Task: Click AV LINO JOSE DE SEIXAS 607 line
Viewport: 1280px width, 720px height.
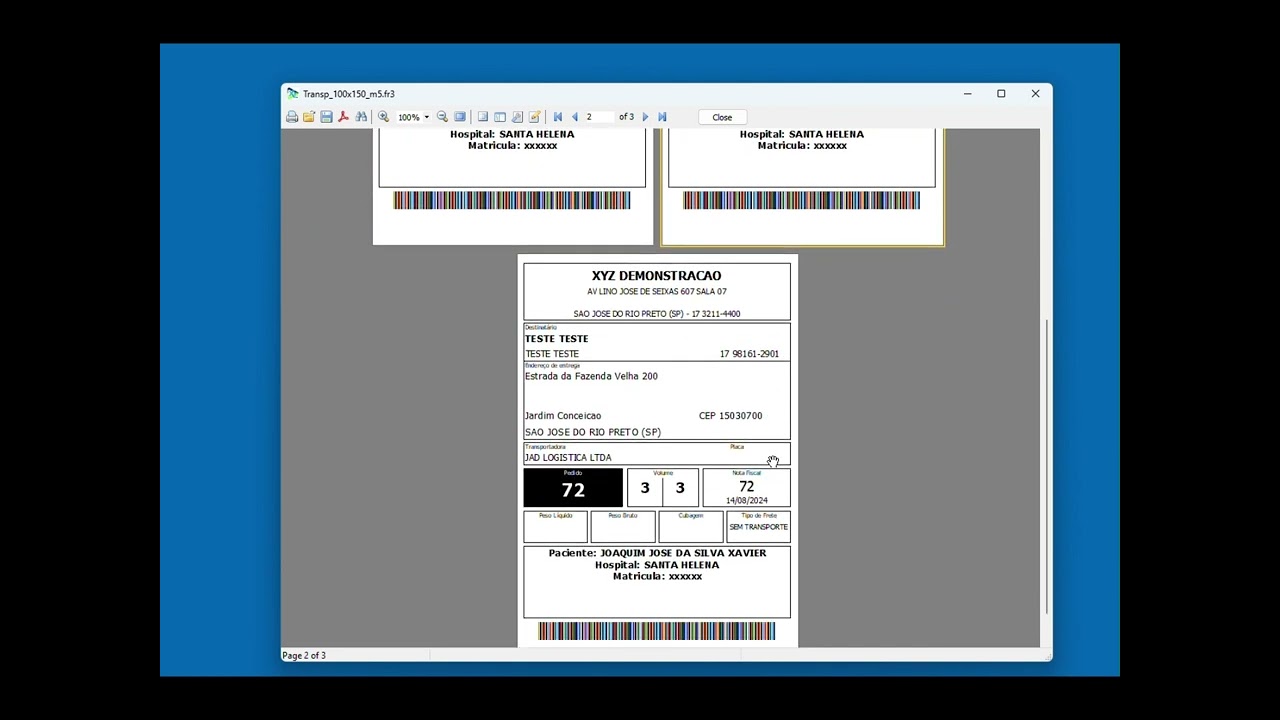Action: (x=657, y=292)
